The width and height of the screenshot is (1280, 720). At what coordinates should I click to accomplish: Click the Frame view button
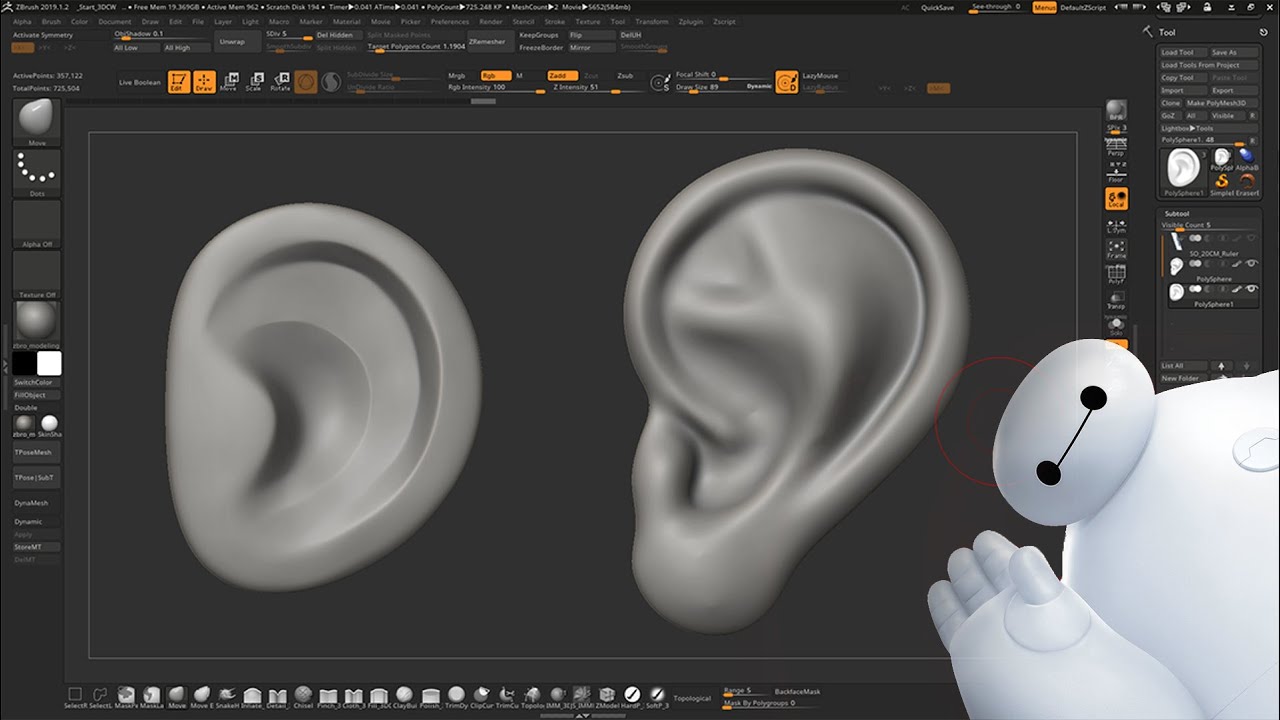[1117, 250]
